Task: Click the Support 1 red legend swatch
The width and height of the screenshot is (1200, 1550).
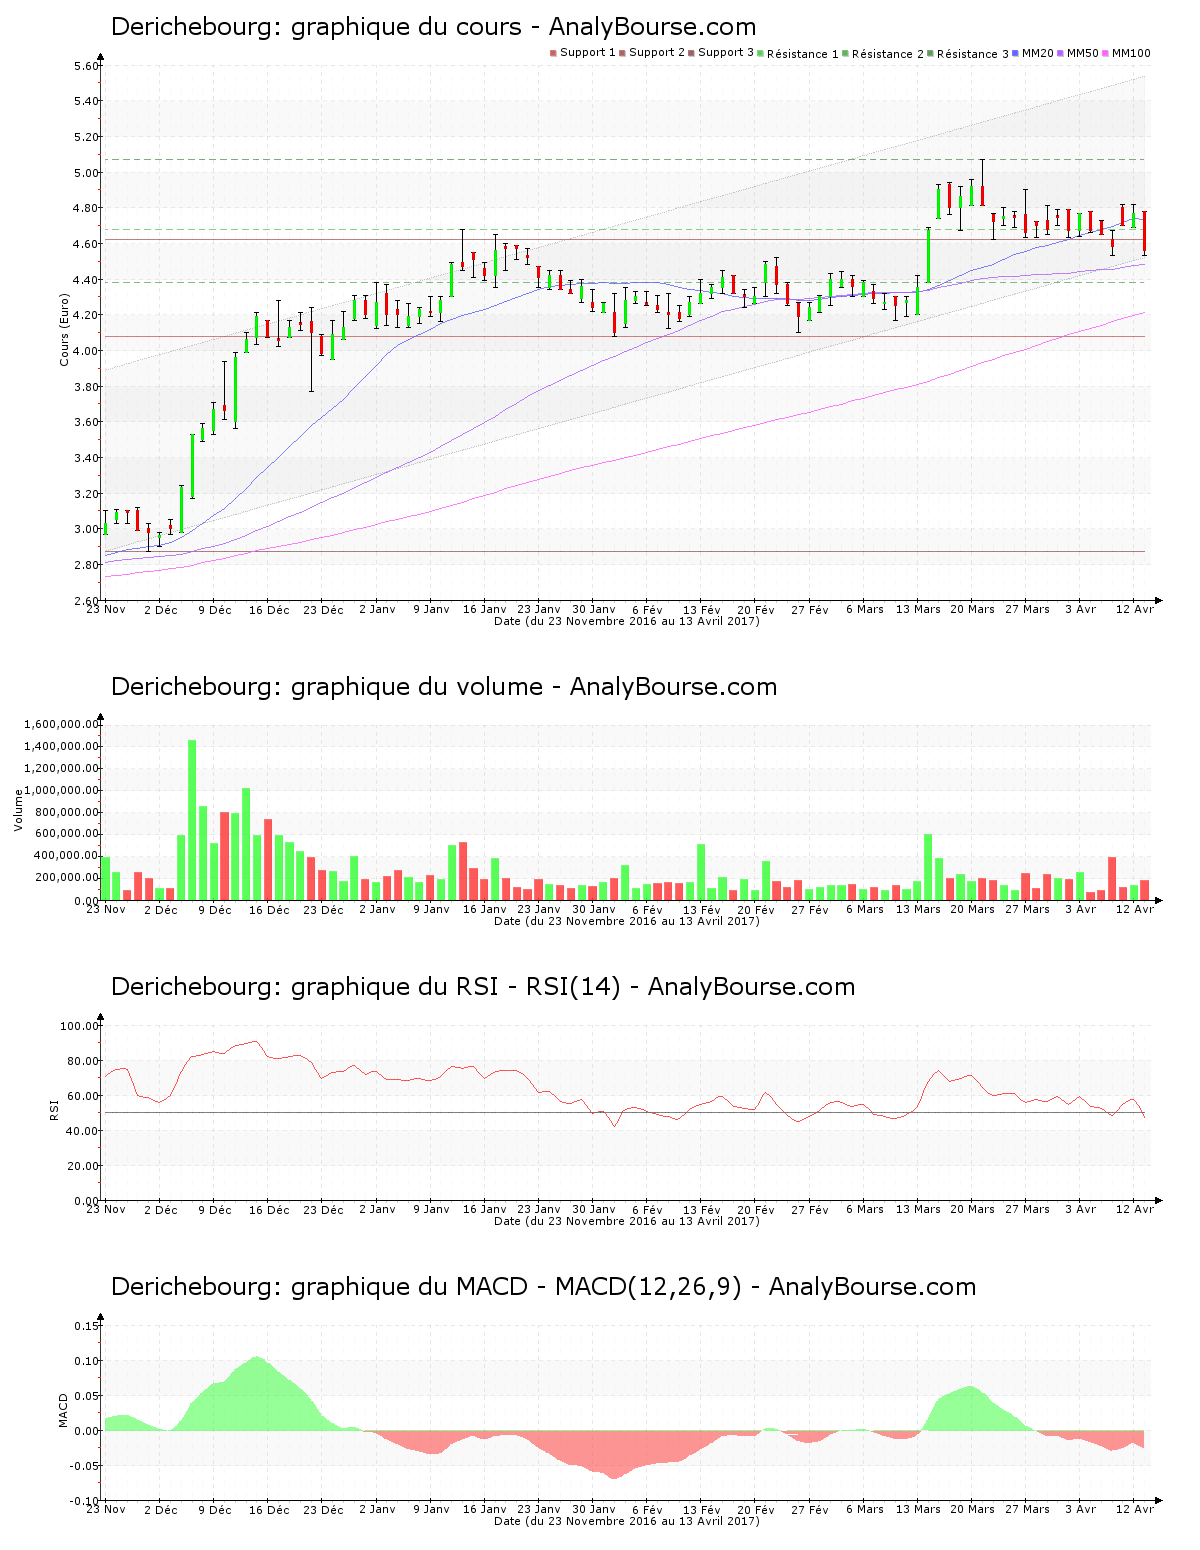Action: (x=553, y=53)
